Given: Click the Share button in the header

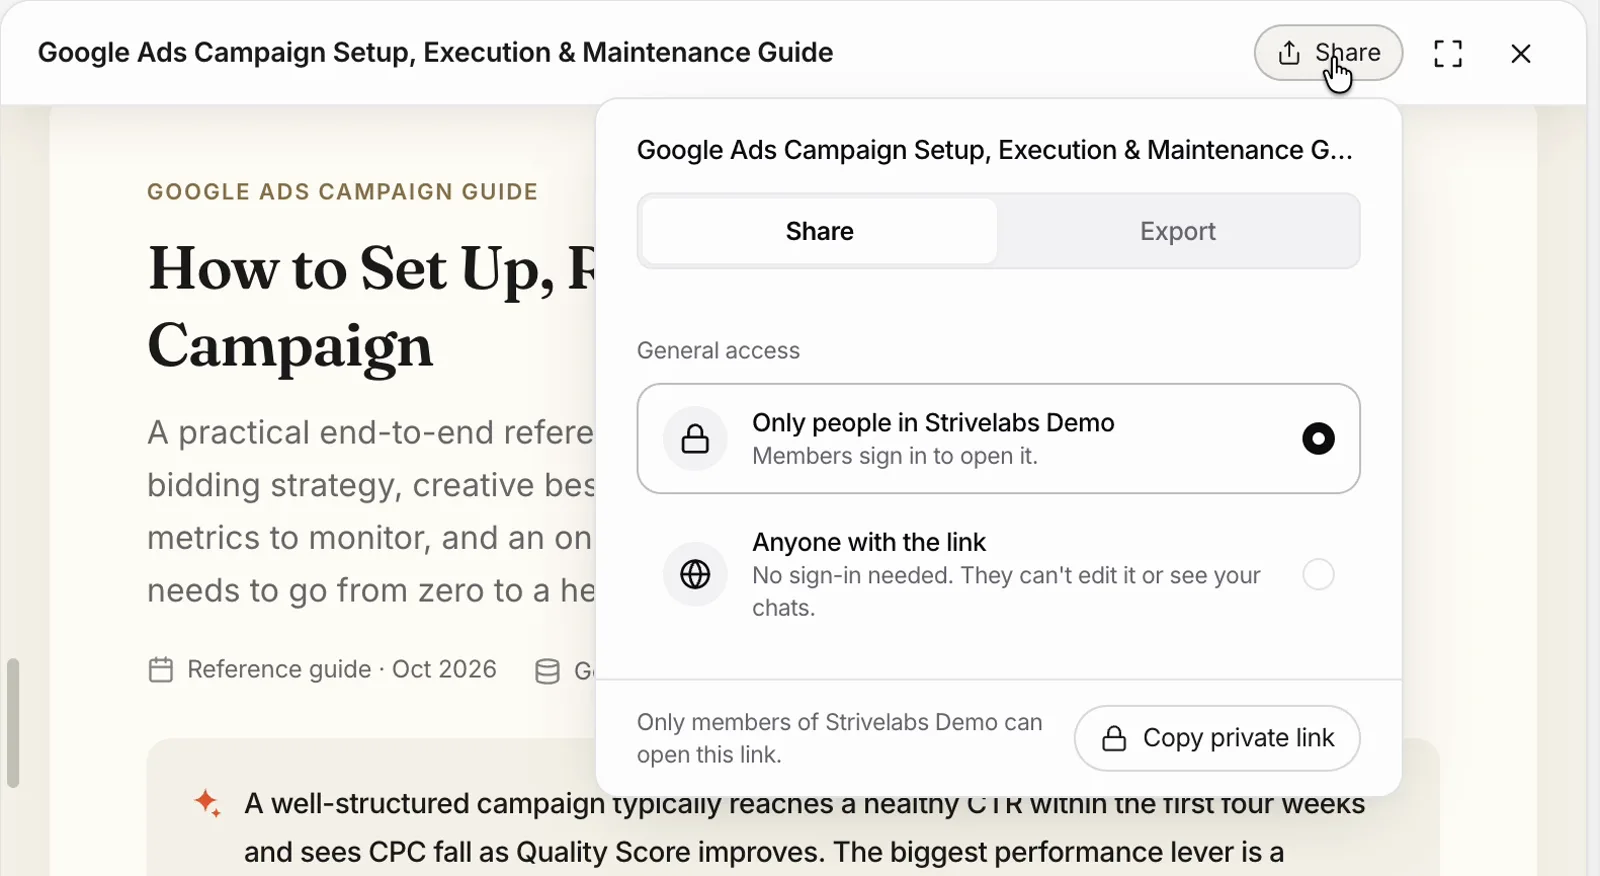Looking at the screenshot, I should 1328,53.
